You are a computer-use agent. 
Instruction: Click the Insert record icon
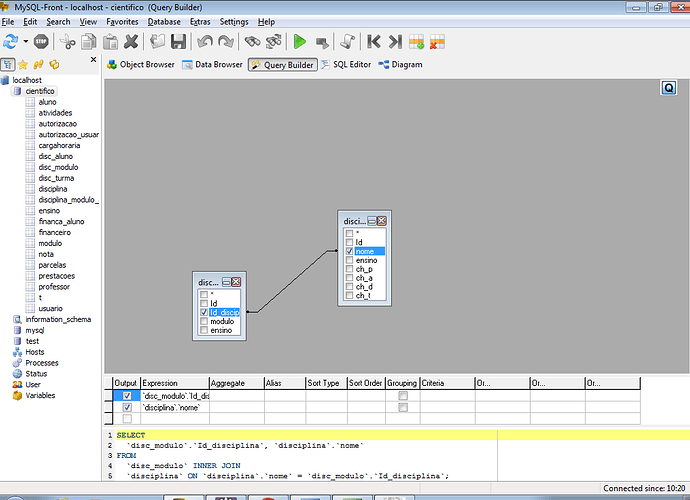416,42
